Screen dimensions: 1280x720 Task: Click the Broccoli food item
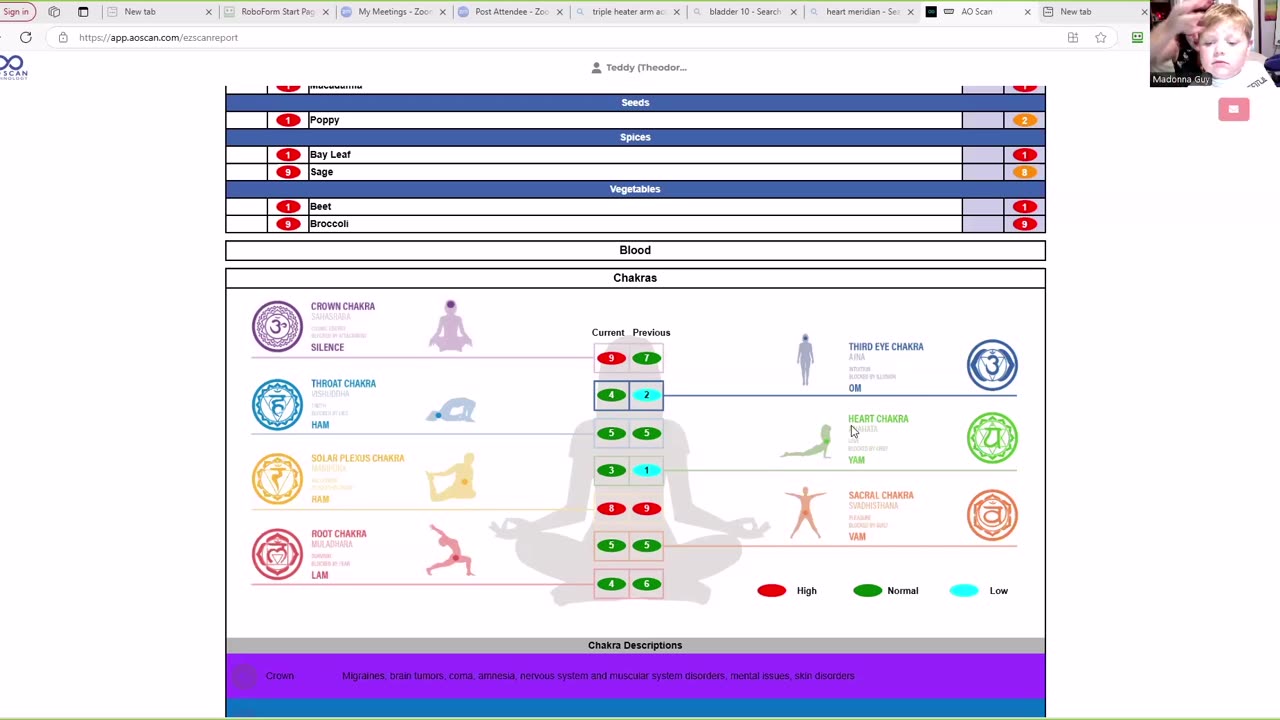coord(329,224)
